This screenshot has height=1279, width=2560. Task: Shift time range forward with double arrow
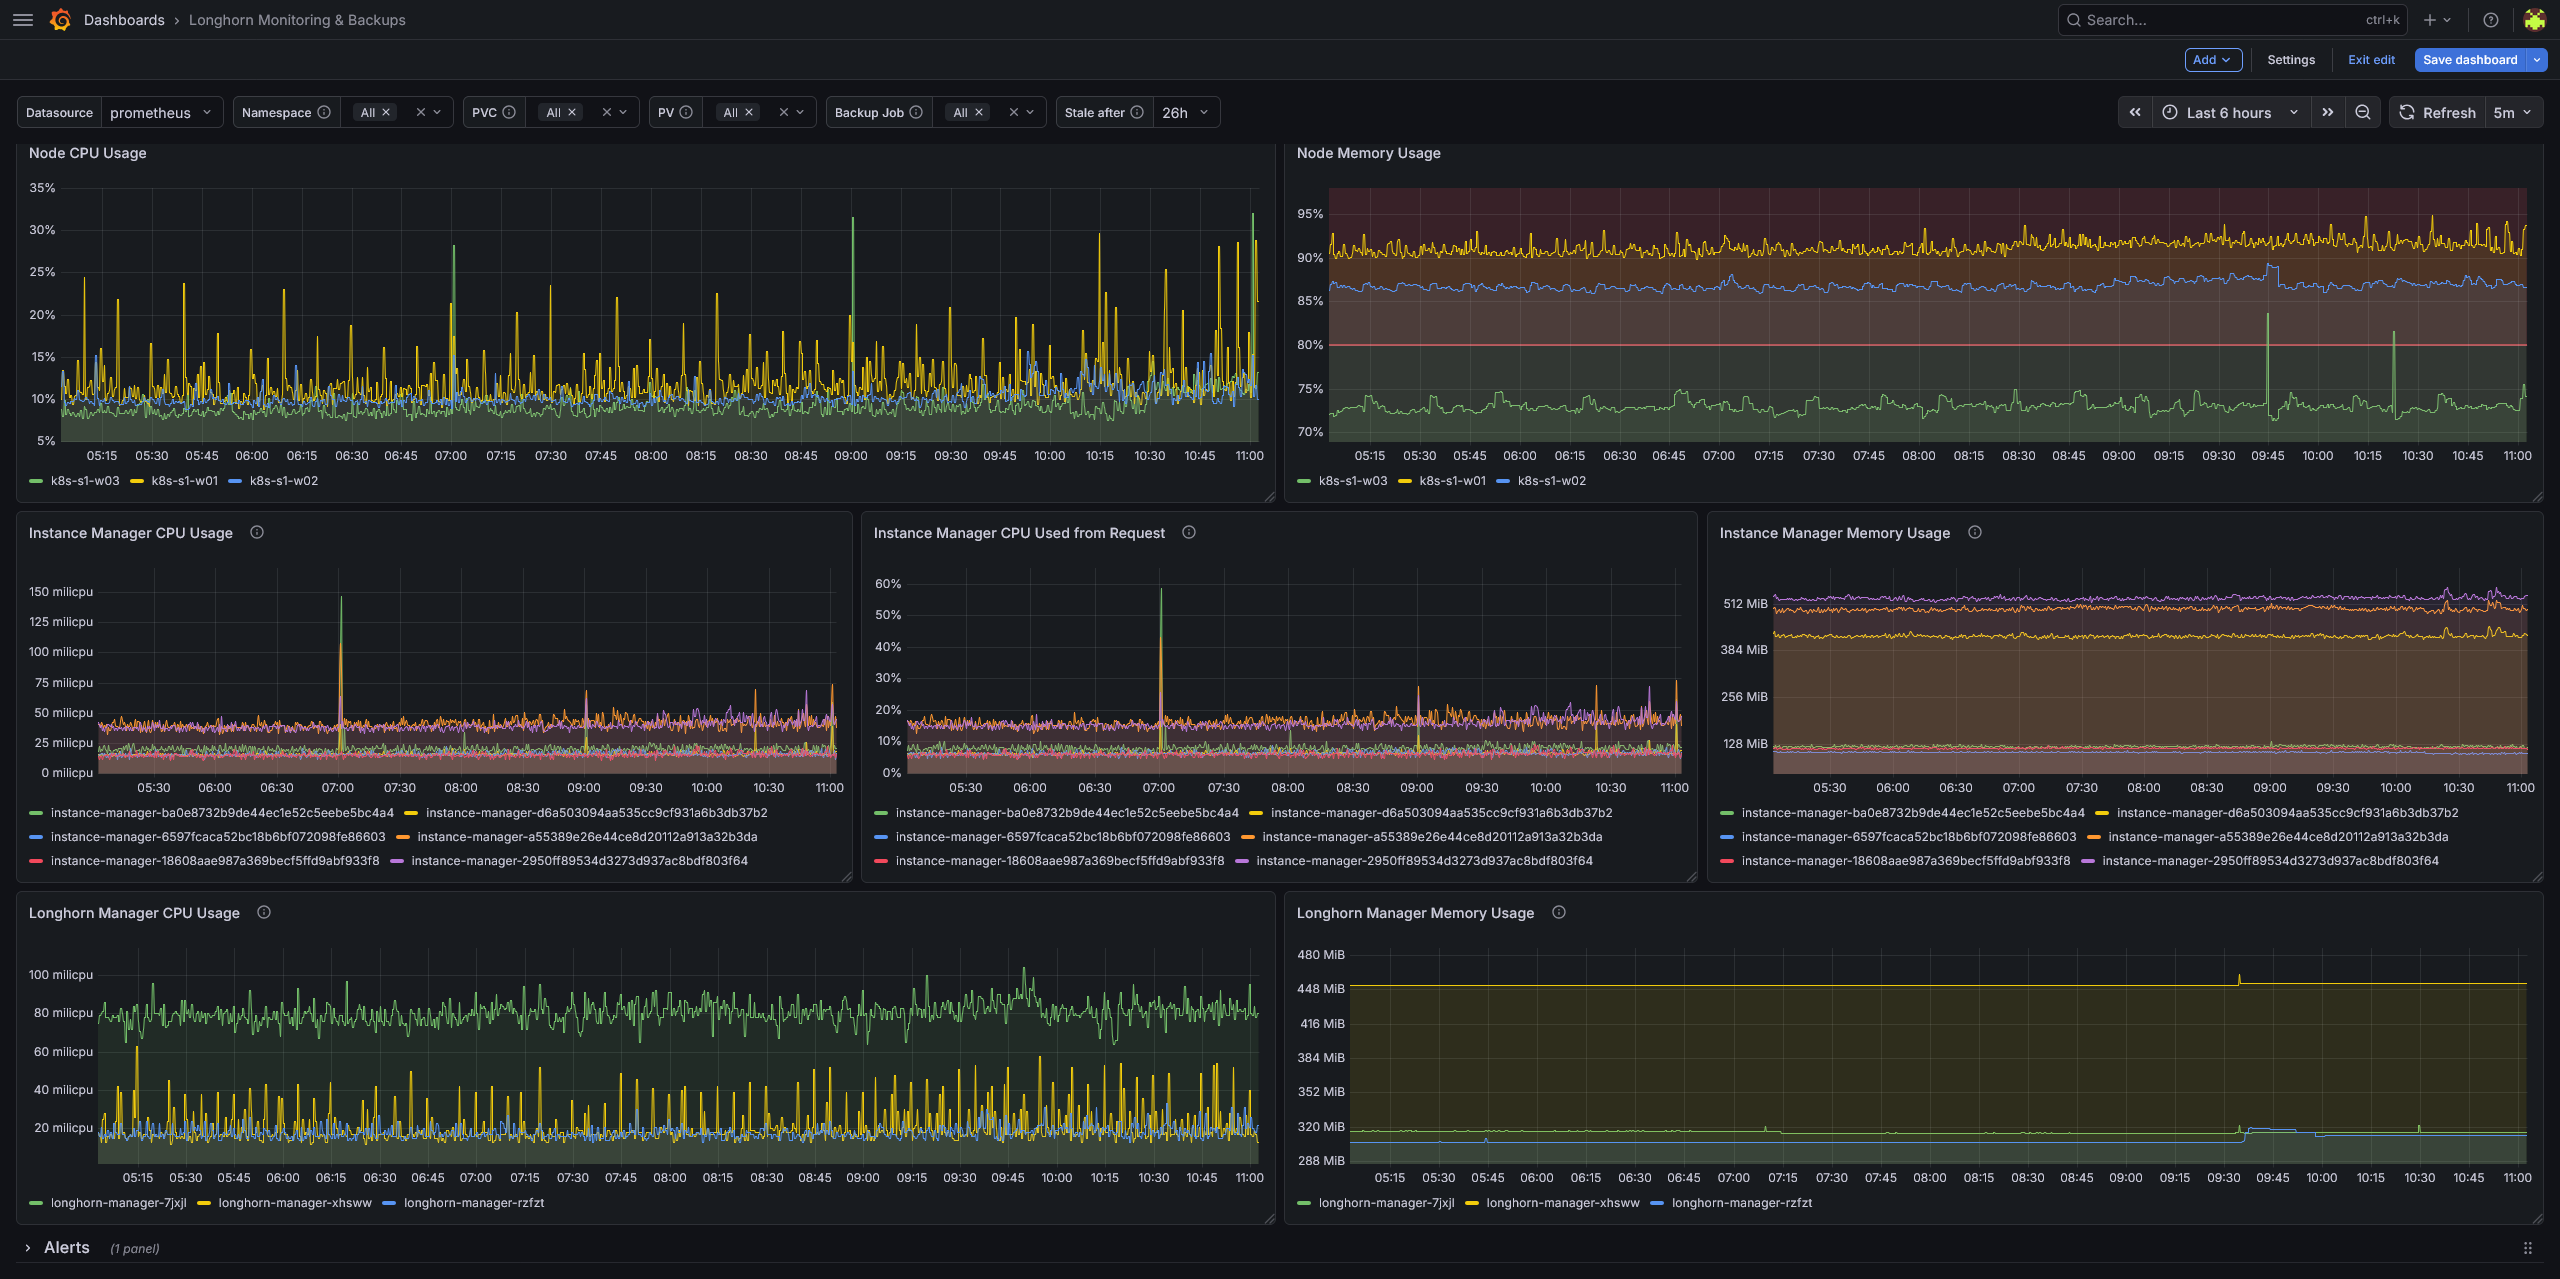[2328, 113]
